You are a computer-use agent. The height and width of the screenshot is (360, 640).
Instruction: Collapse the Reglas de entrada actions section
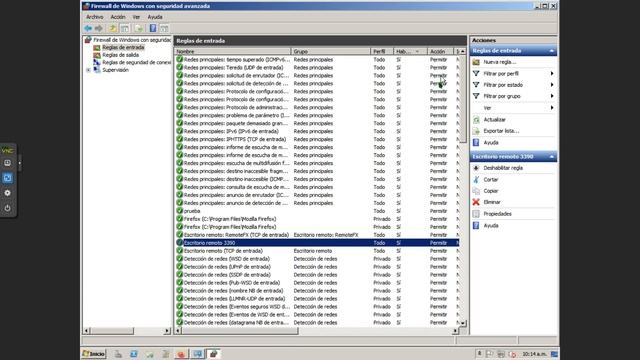[551, 51]
